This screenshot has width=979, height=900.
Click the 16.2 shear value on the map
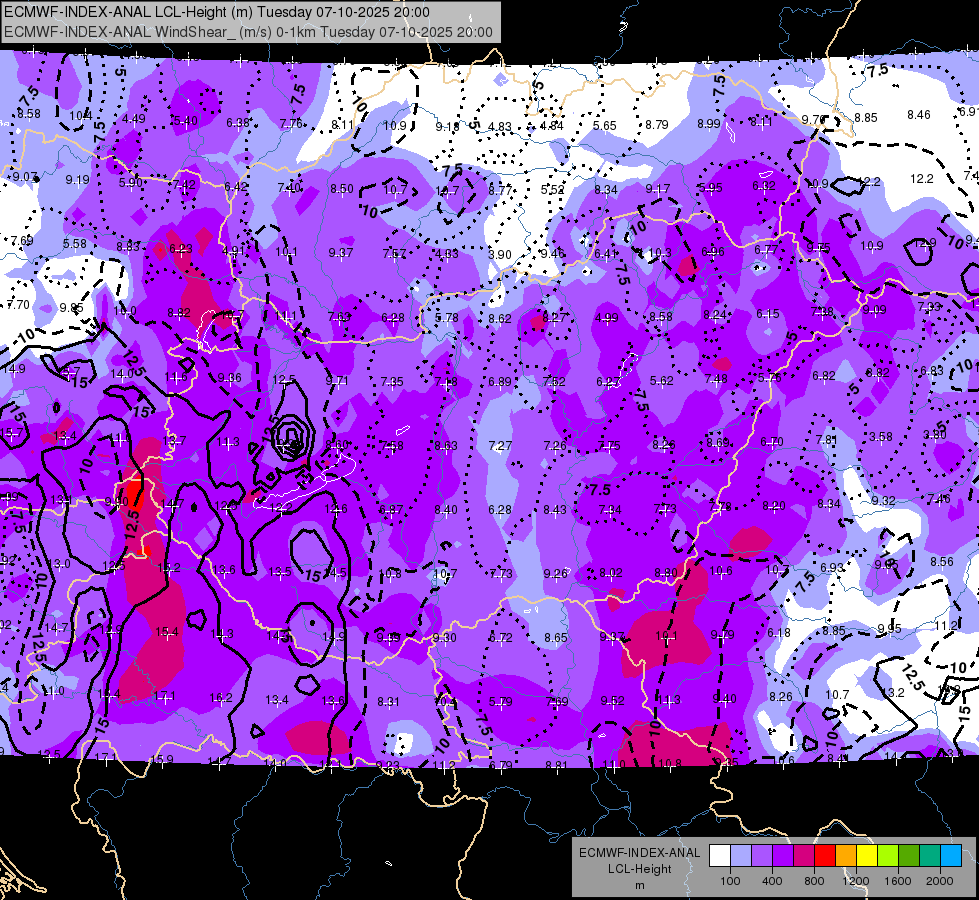coord(221,698)
